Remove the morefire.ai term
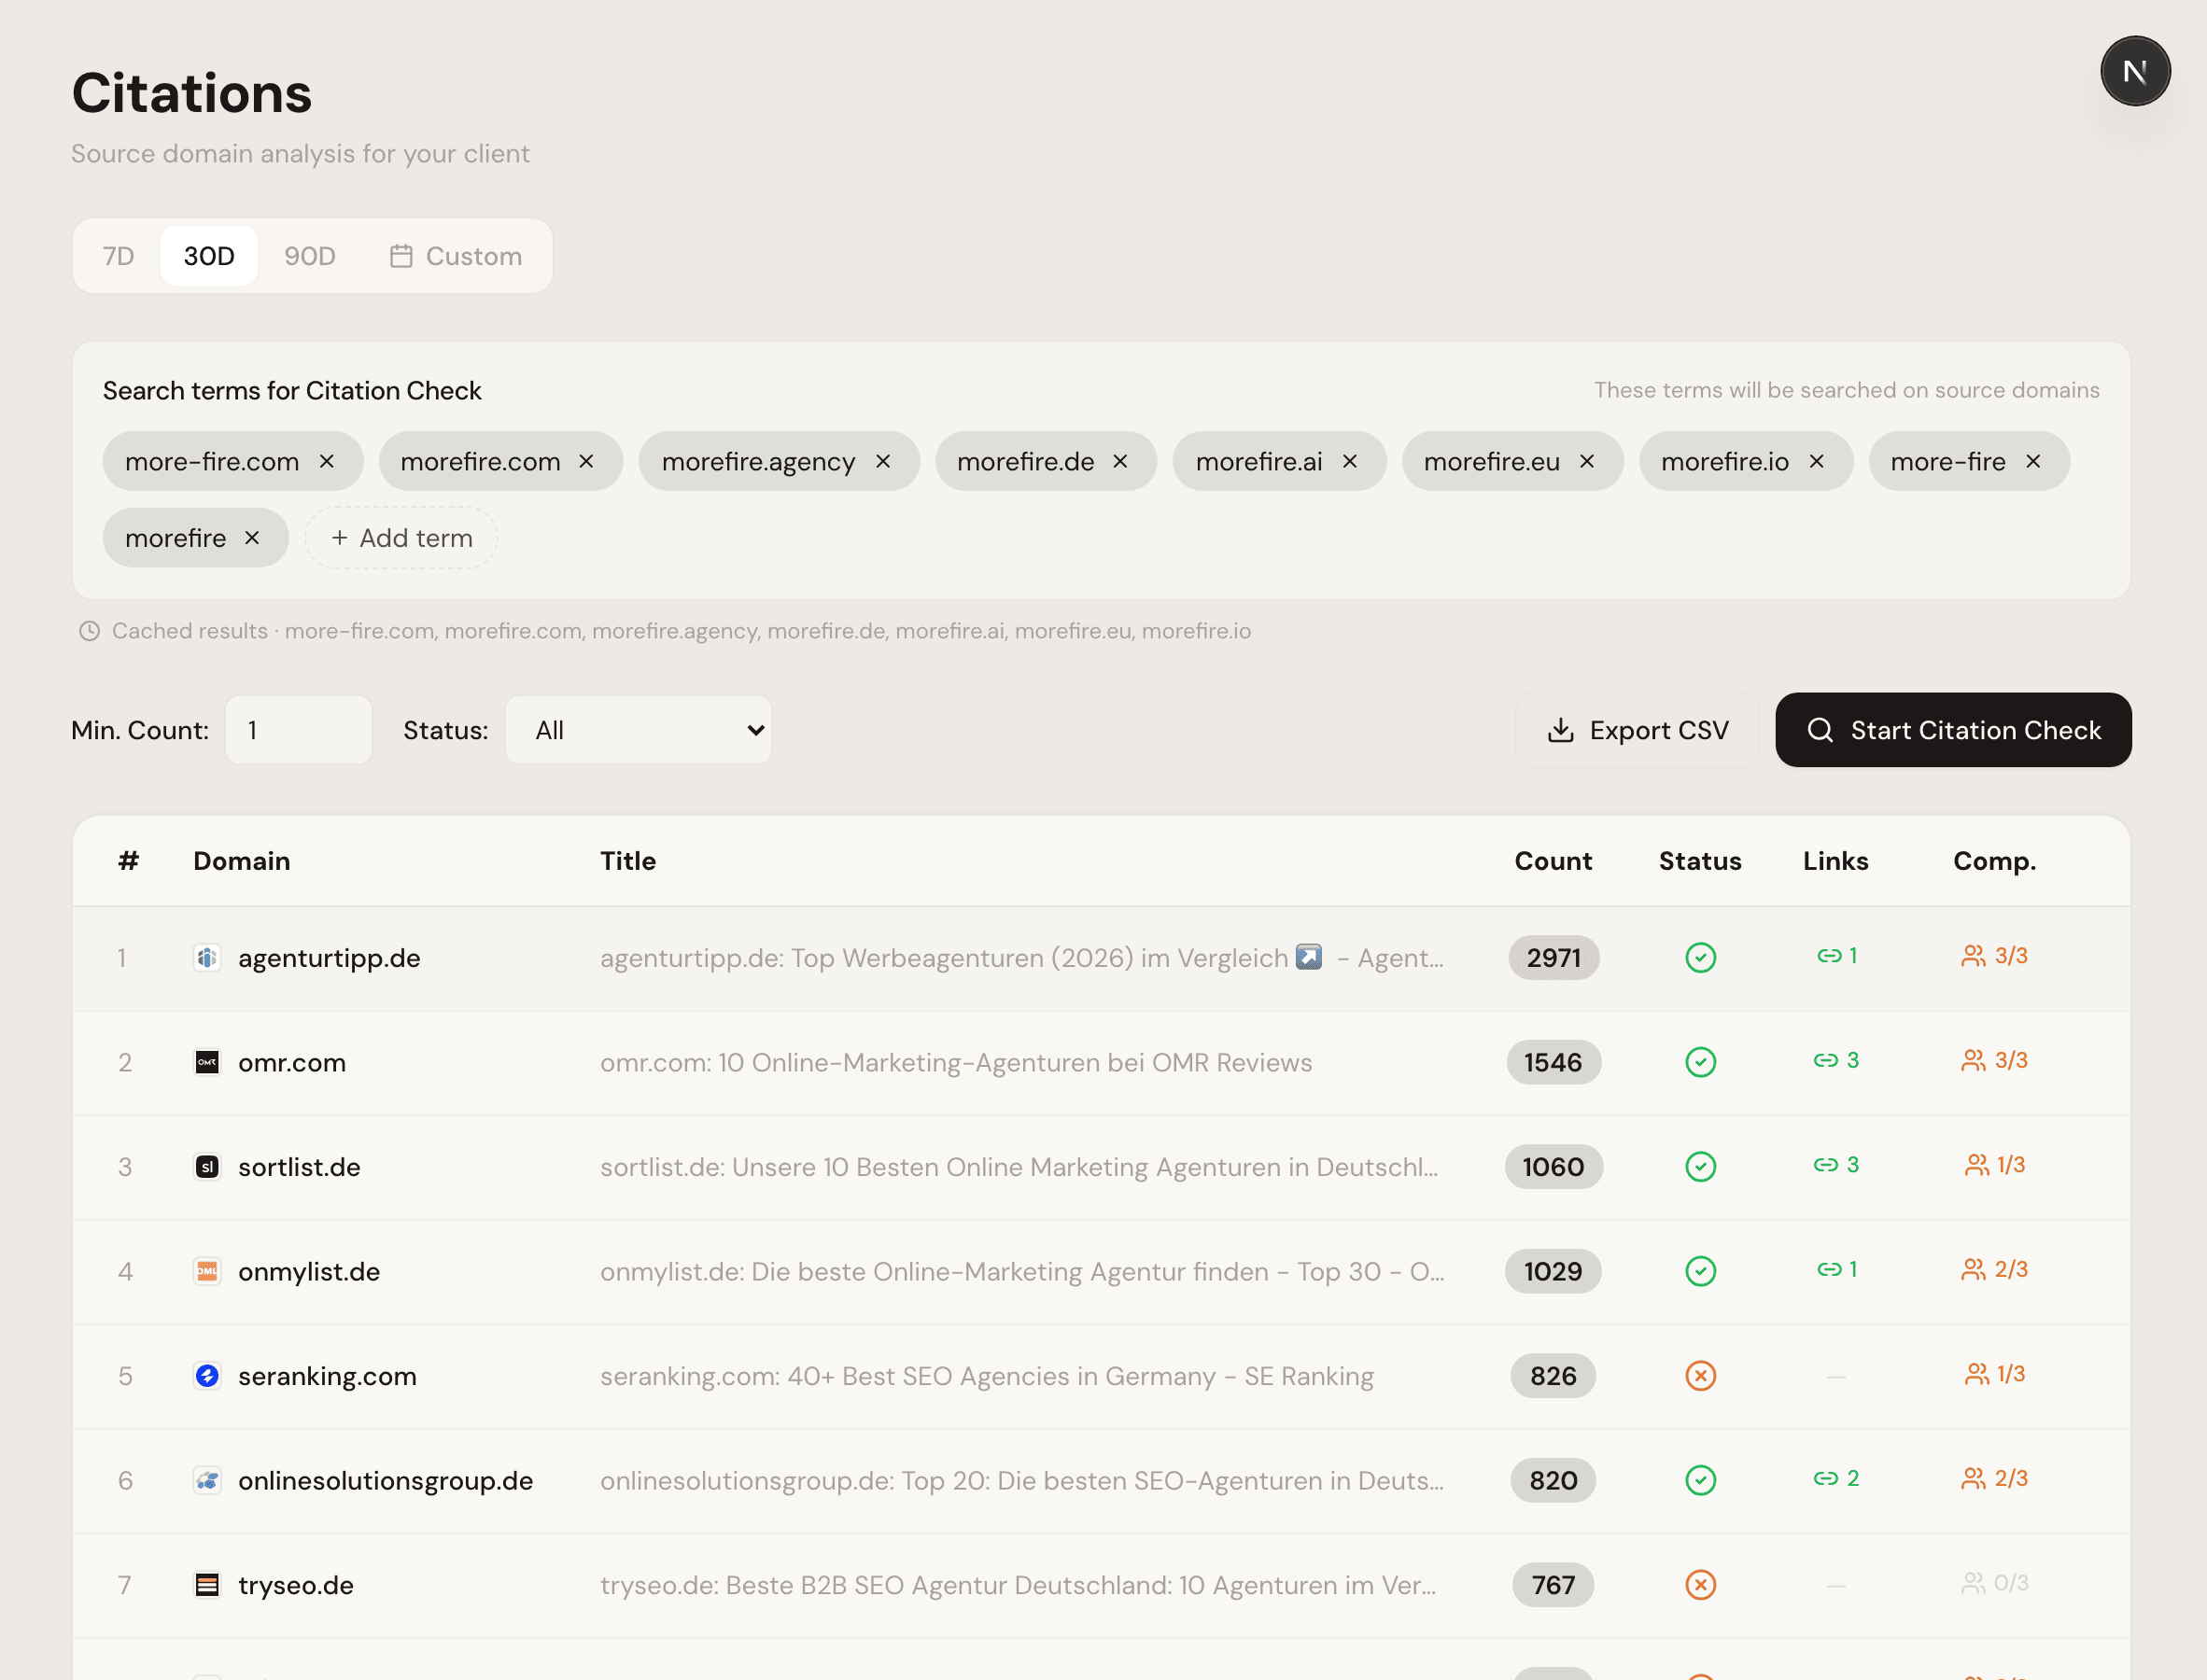The width and height of the screenshot is (2207, 1680). (1350, 461)
